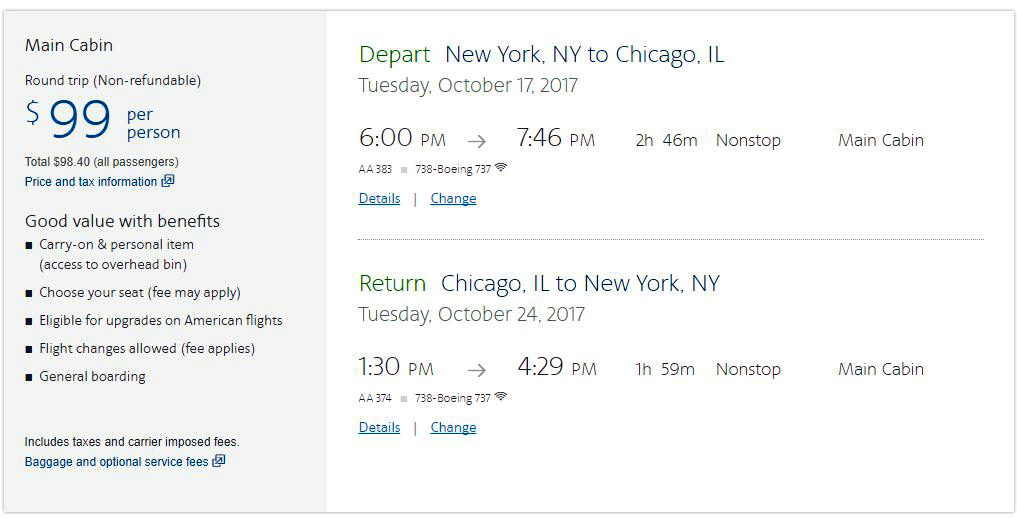The width and height of the screenshot is (1017, 518).
Task: Click the square separator beside AA 383
Action: (x=404, y=170)
